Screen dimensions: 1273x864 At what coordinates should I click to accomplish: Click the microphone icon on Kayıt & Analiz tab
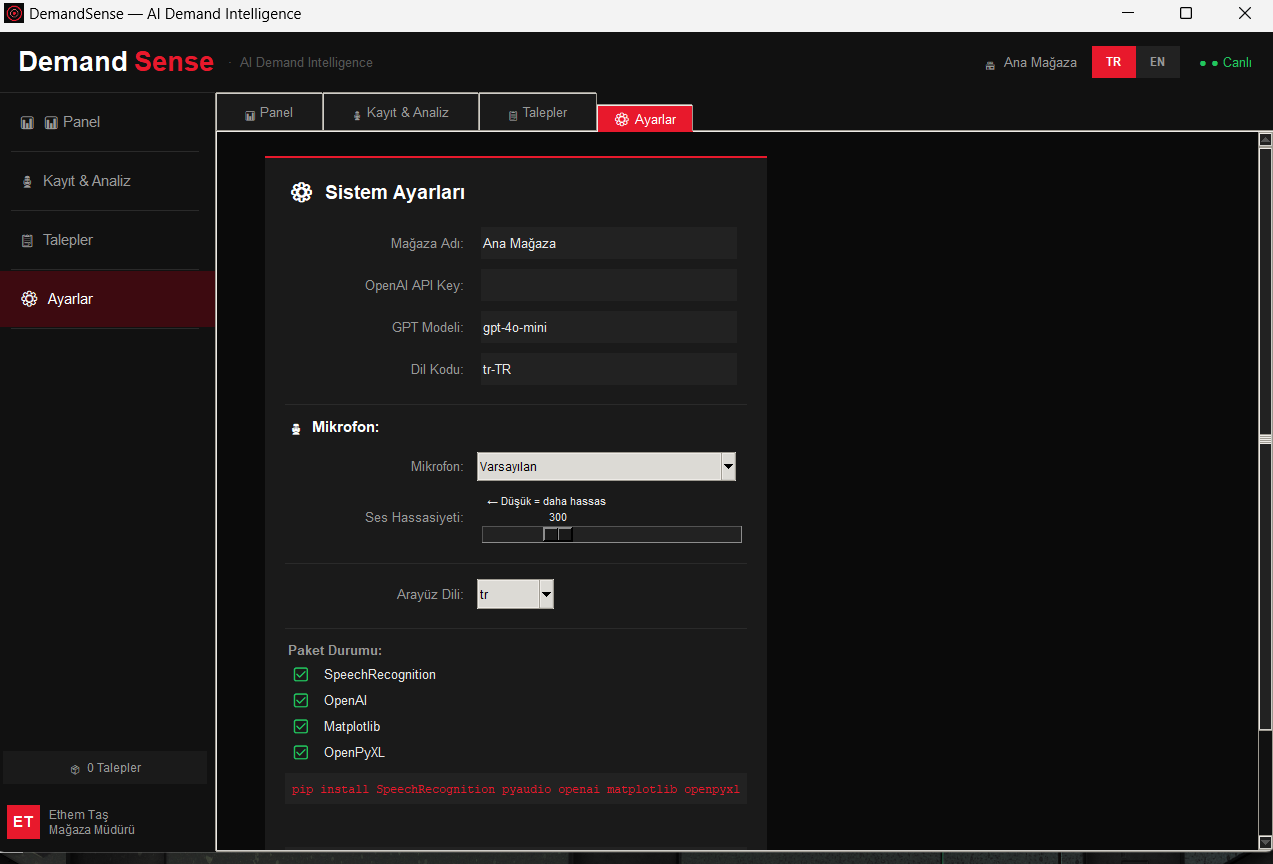[357, 114]
